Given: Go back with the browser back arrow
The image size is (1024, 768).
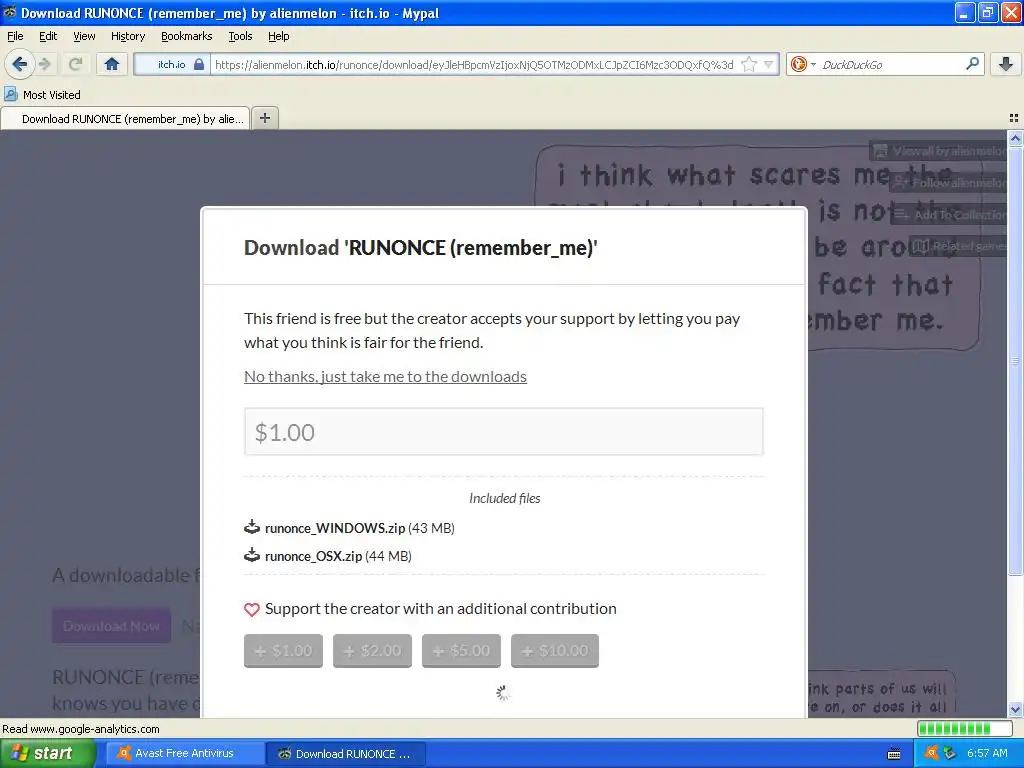Looking at the screenshot, I should click(x=19, y=64).
